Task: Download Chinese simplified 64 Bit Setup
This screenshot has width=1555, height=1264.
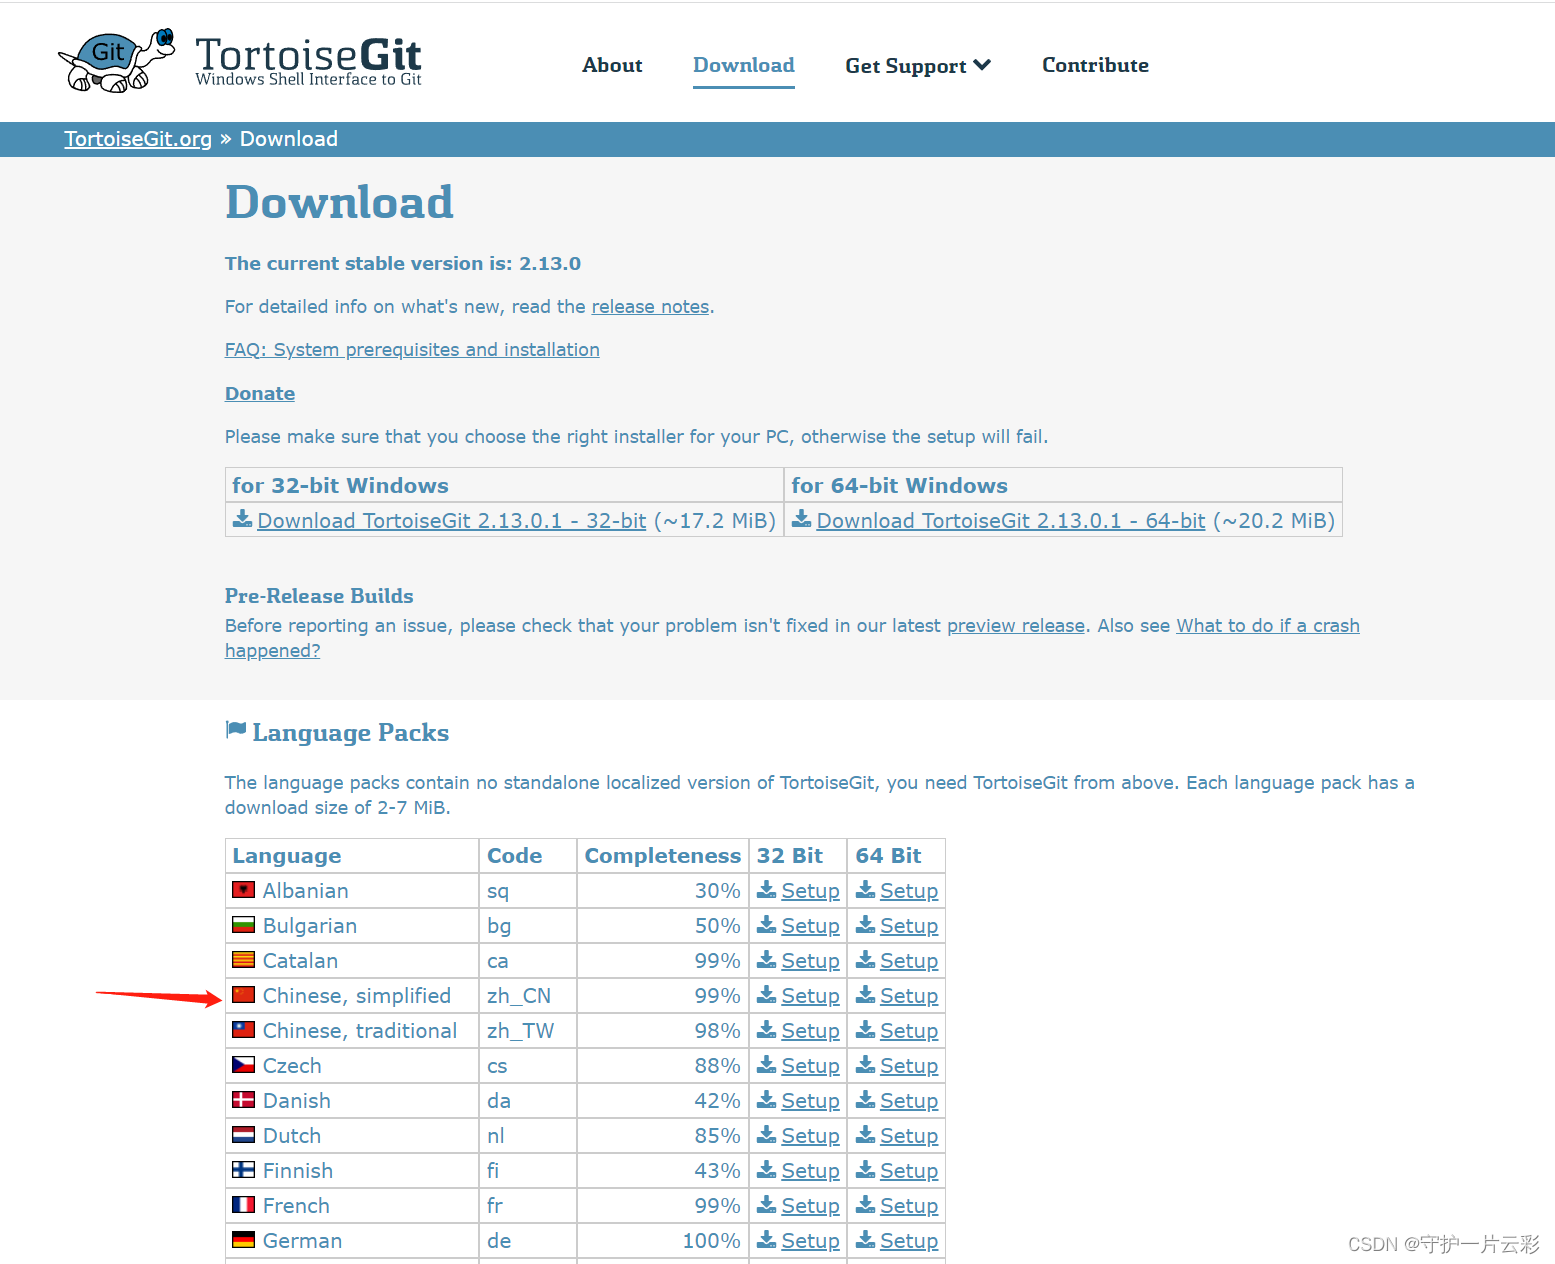Action: (909, 996)
